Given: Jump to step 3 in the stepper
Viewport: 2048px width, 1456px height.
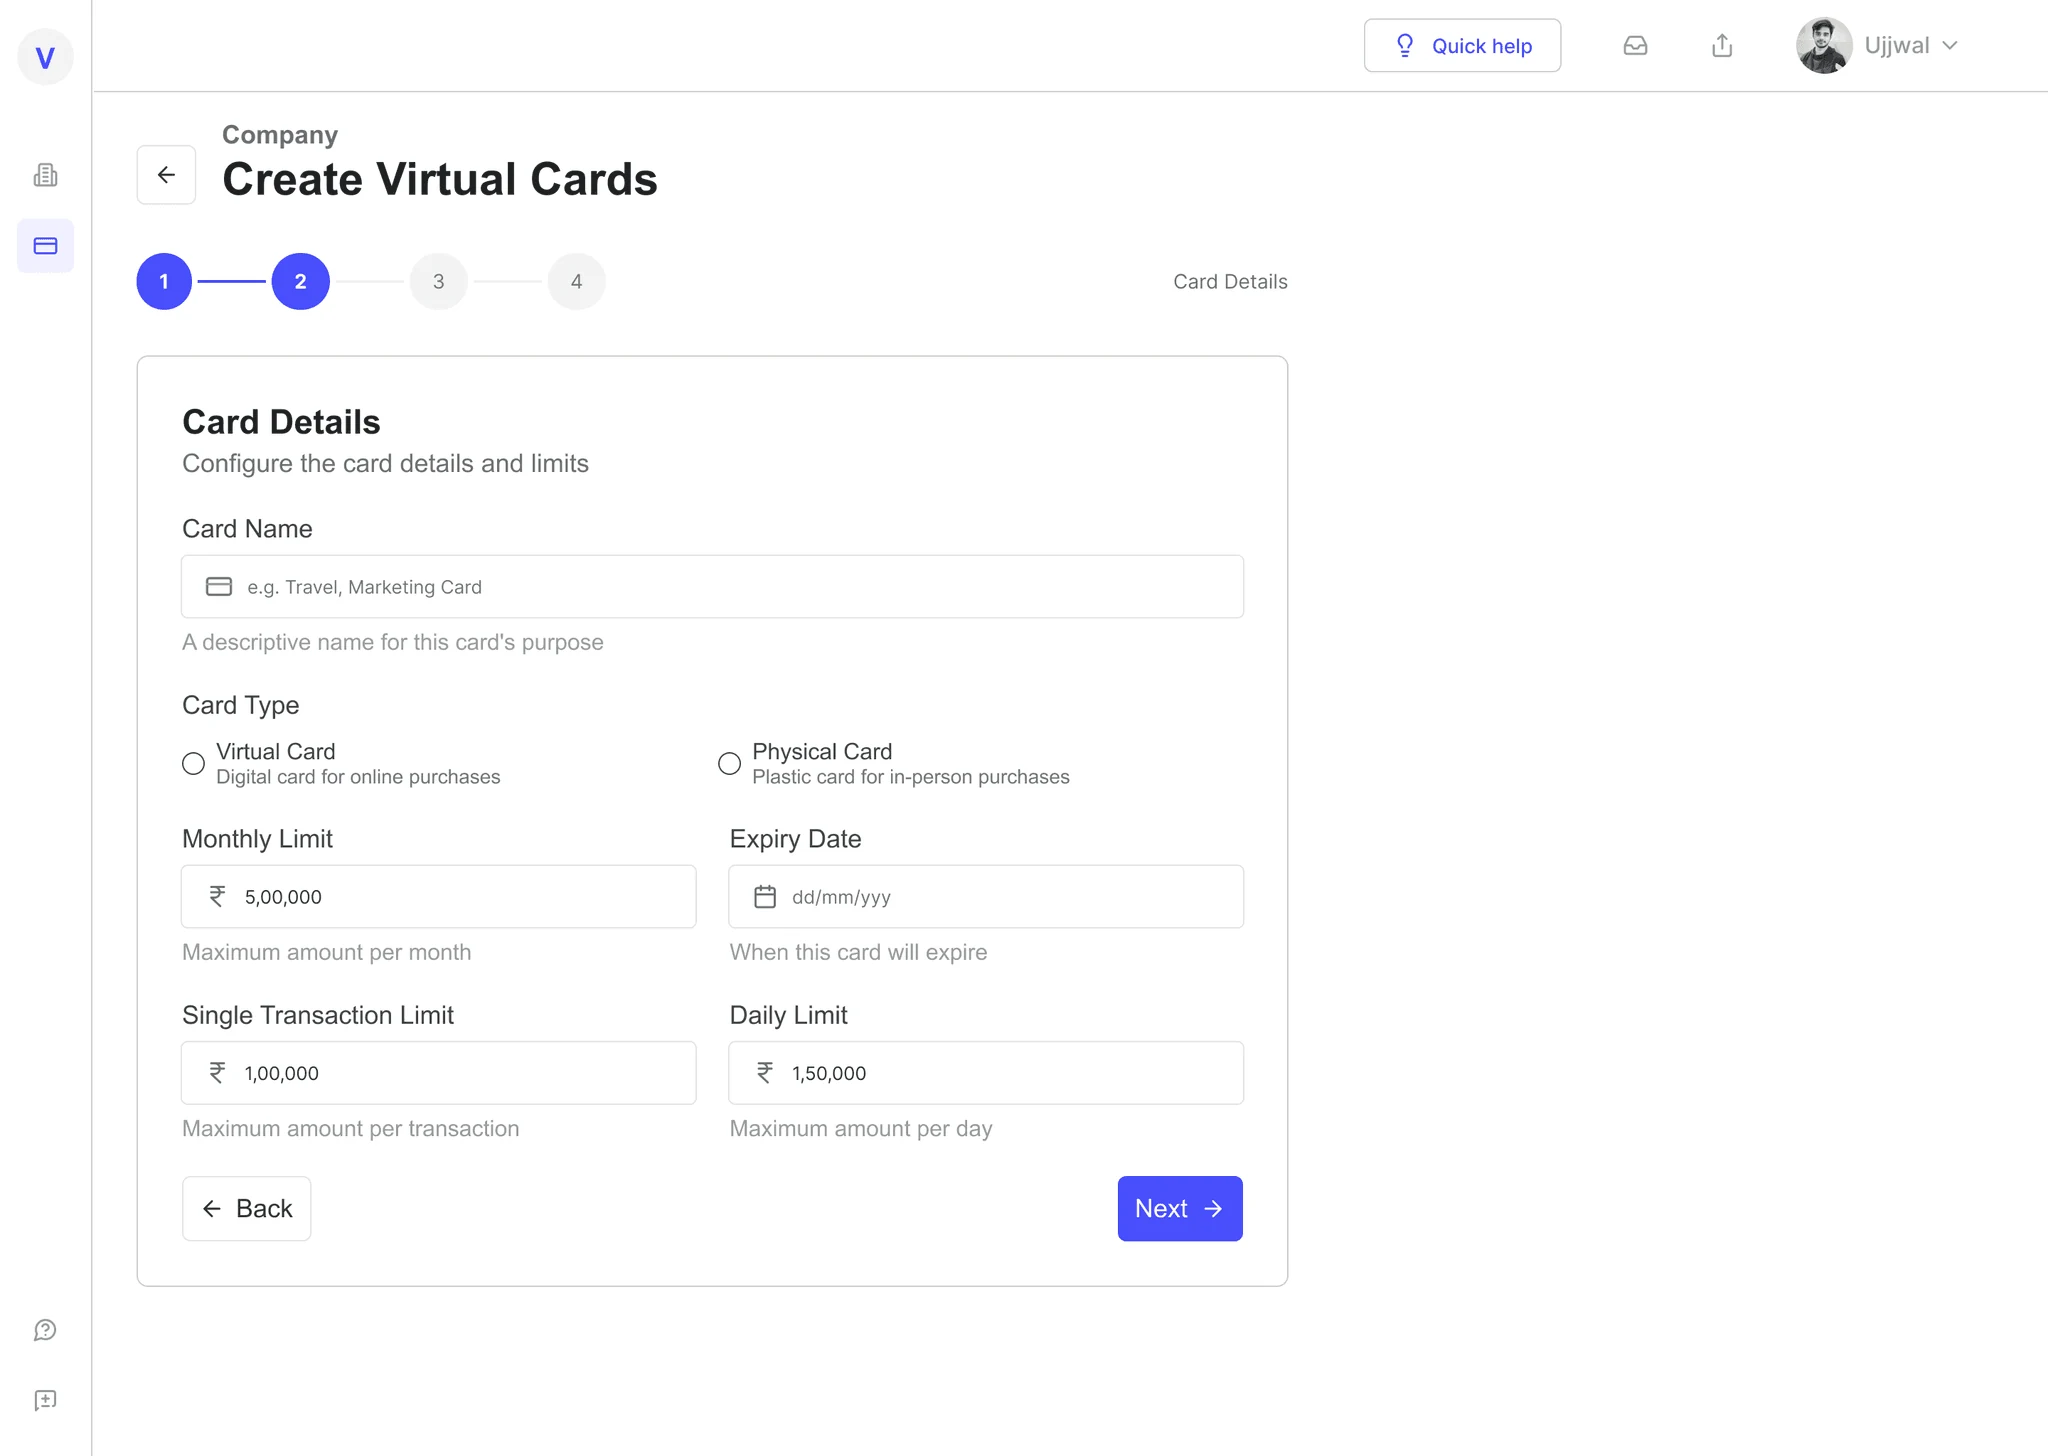Looking at the screenshot, I should tap(439, 282).
